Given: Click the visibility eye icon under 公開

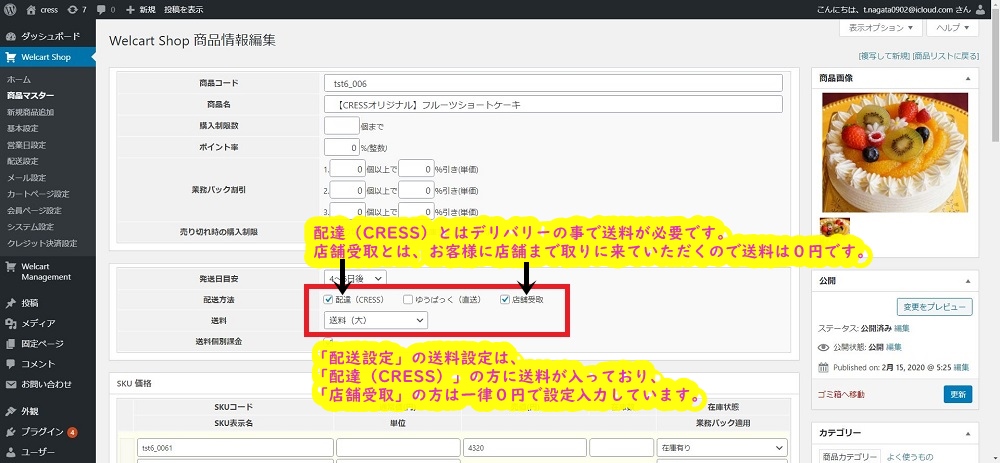Looking at the screenshot, I should click(x=823, y=348).
